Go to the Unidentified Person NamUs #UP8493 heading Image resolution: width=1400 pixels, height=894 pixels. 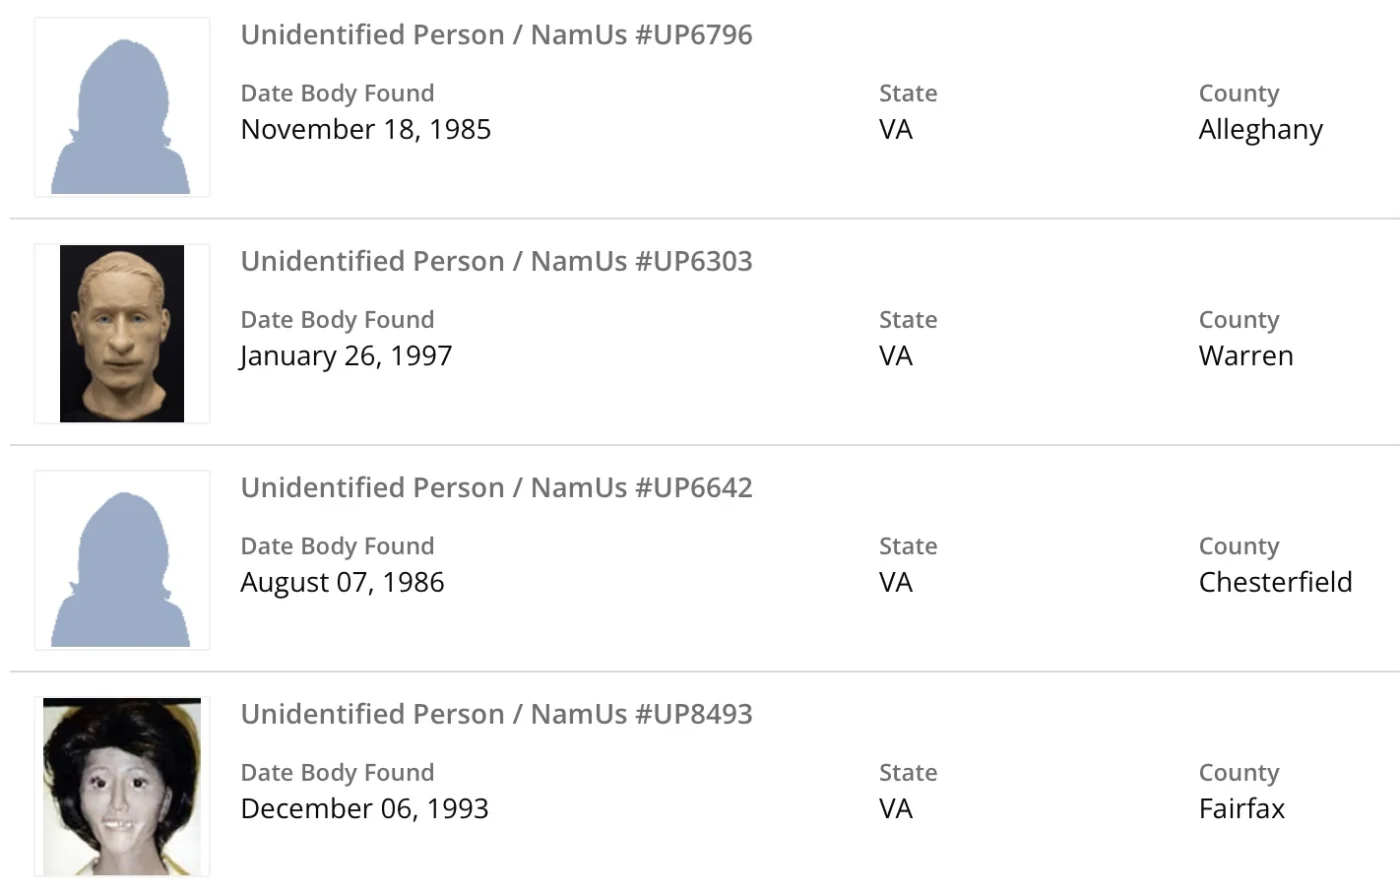tap(496, 714)
